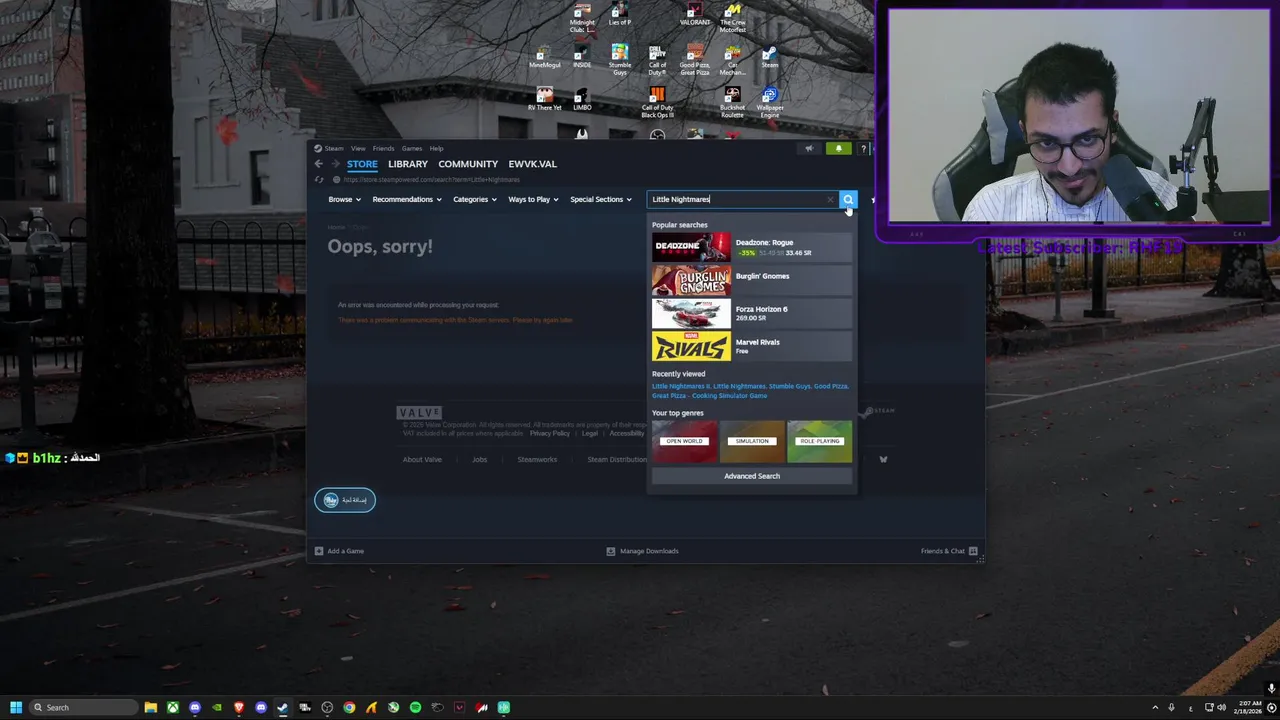Open the Simulation genre tile
The image size is (1280, 720).
click(x=752, y=441)
